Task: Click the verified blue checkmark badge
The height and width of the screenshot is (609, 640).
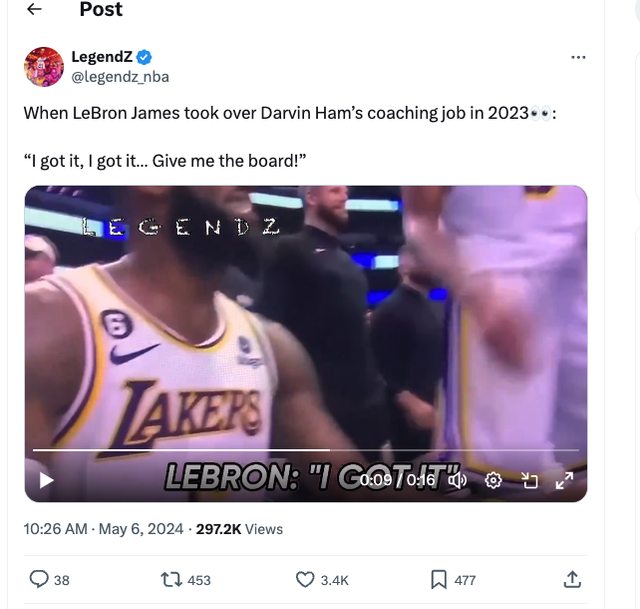Action: tap(144, 57)
